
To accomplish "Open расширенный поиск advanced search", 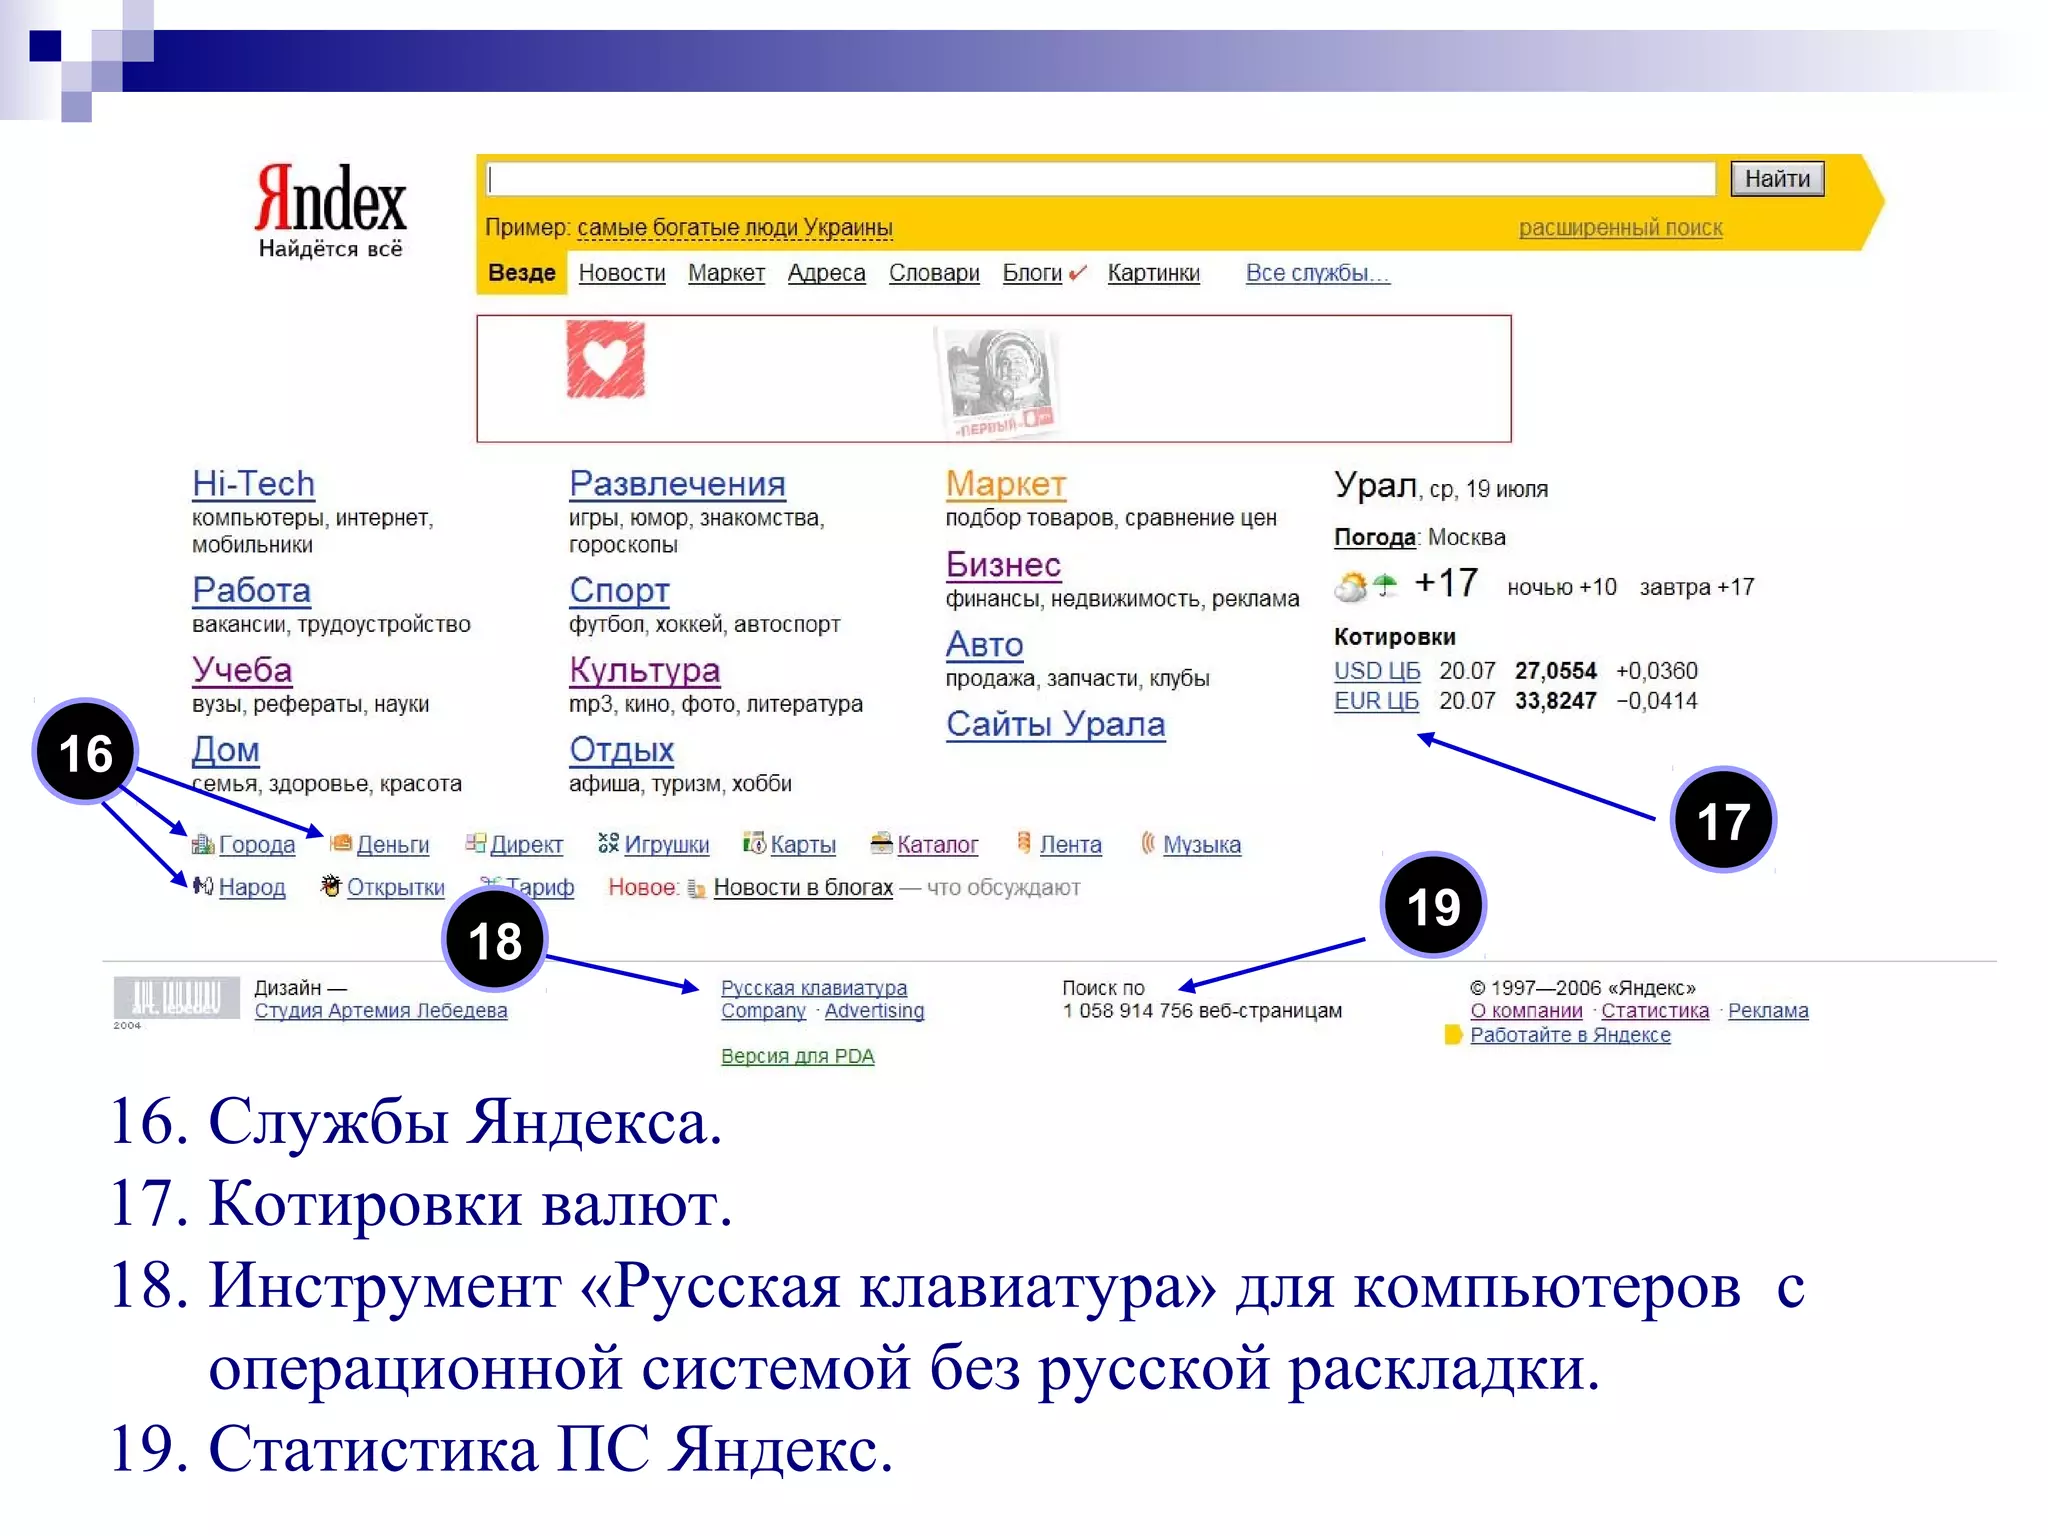I will 1620,228.
